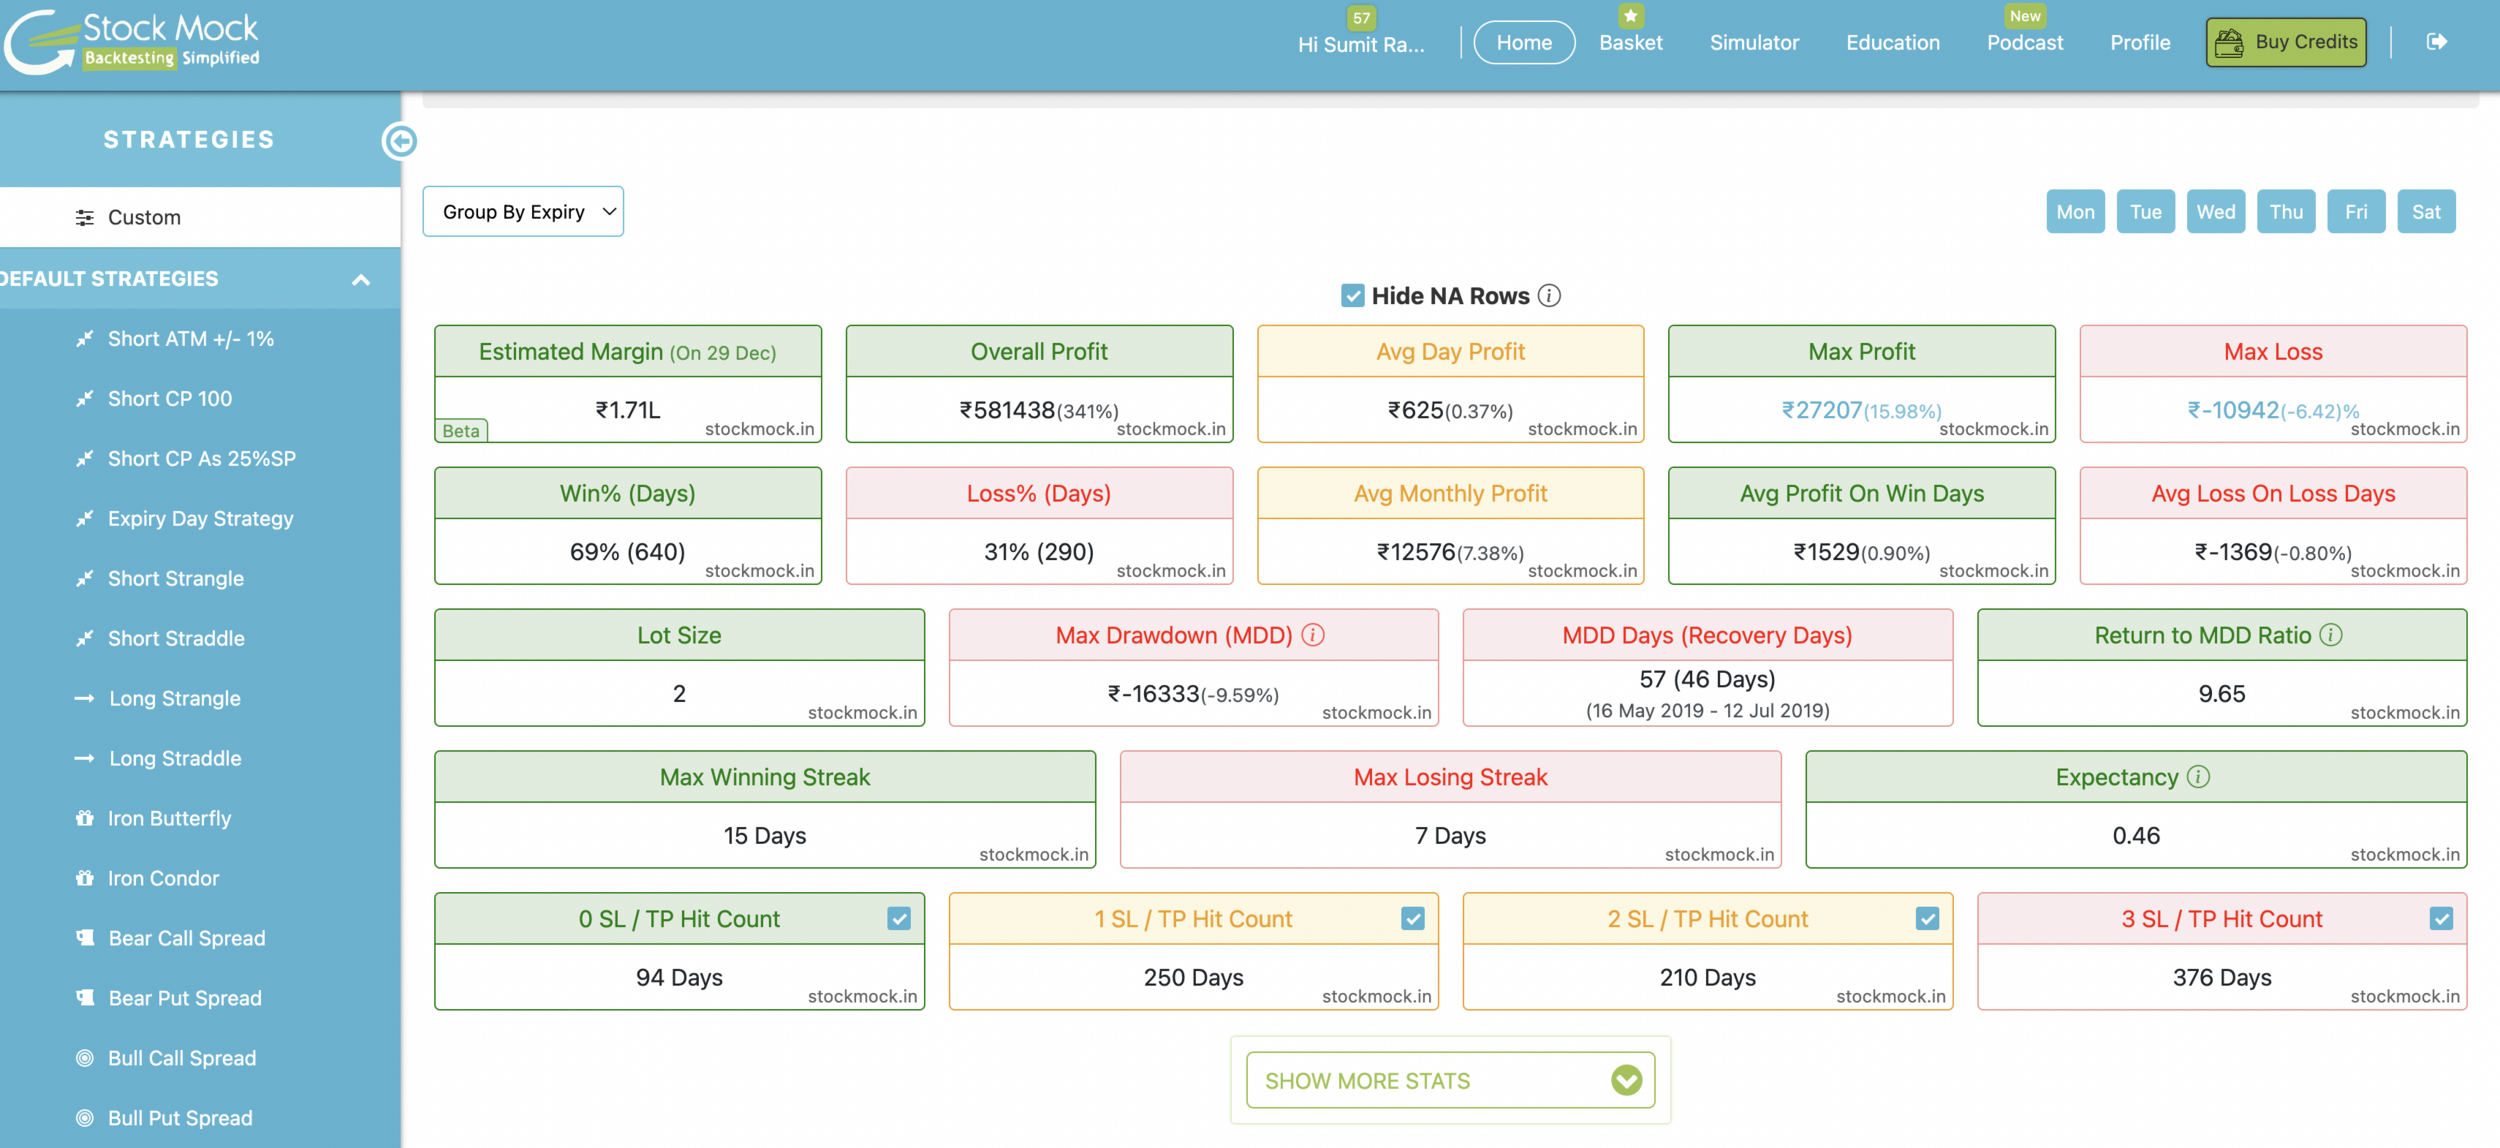Click the logout icon in header
Viewport: 2500px width, 1148px height.
coord(2437,42)
